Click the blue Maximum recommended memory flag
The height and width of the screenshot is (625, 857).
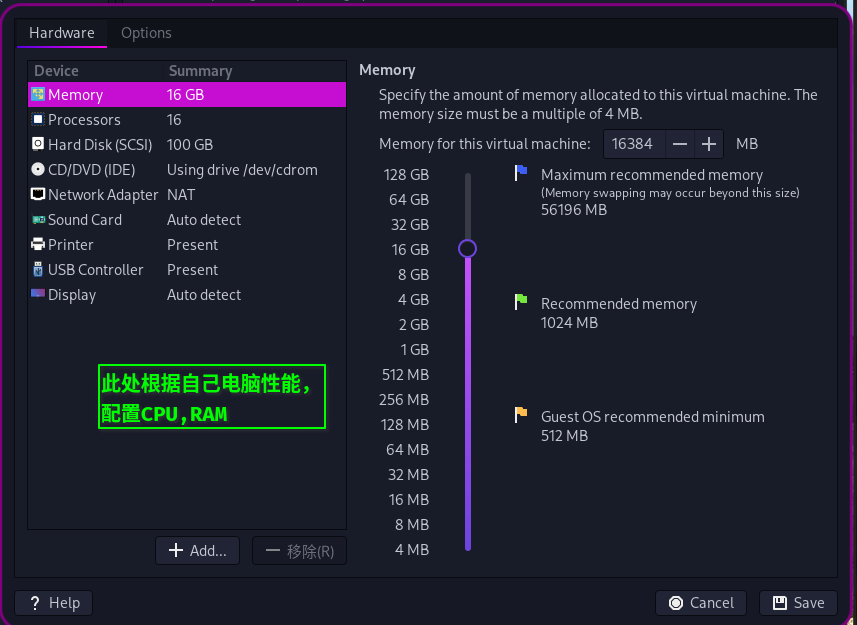coord(520,173)
